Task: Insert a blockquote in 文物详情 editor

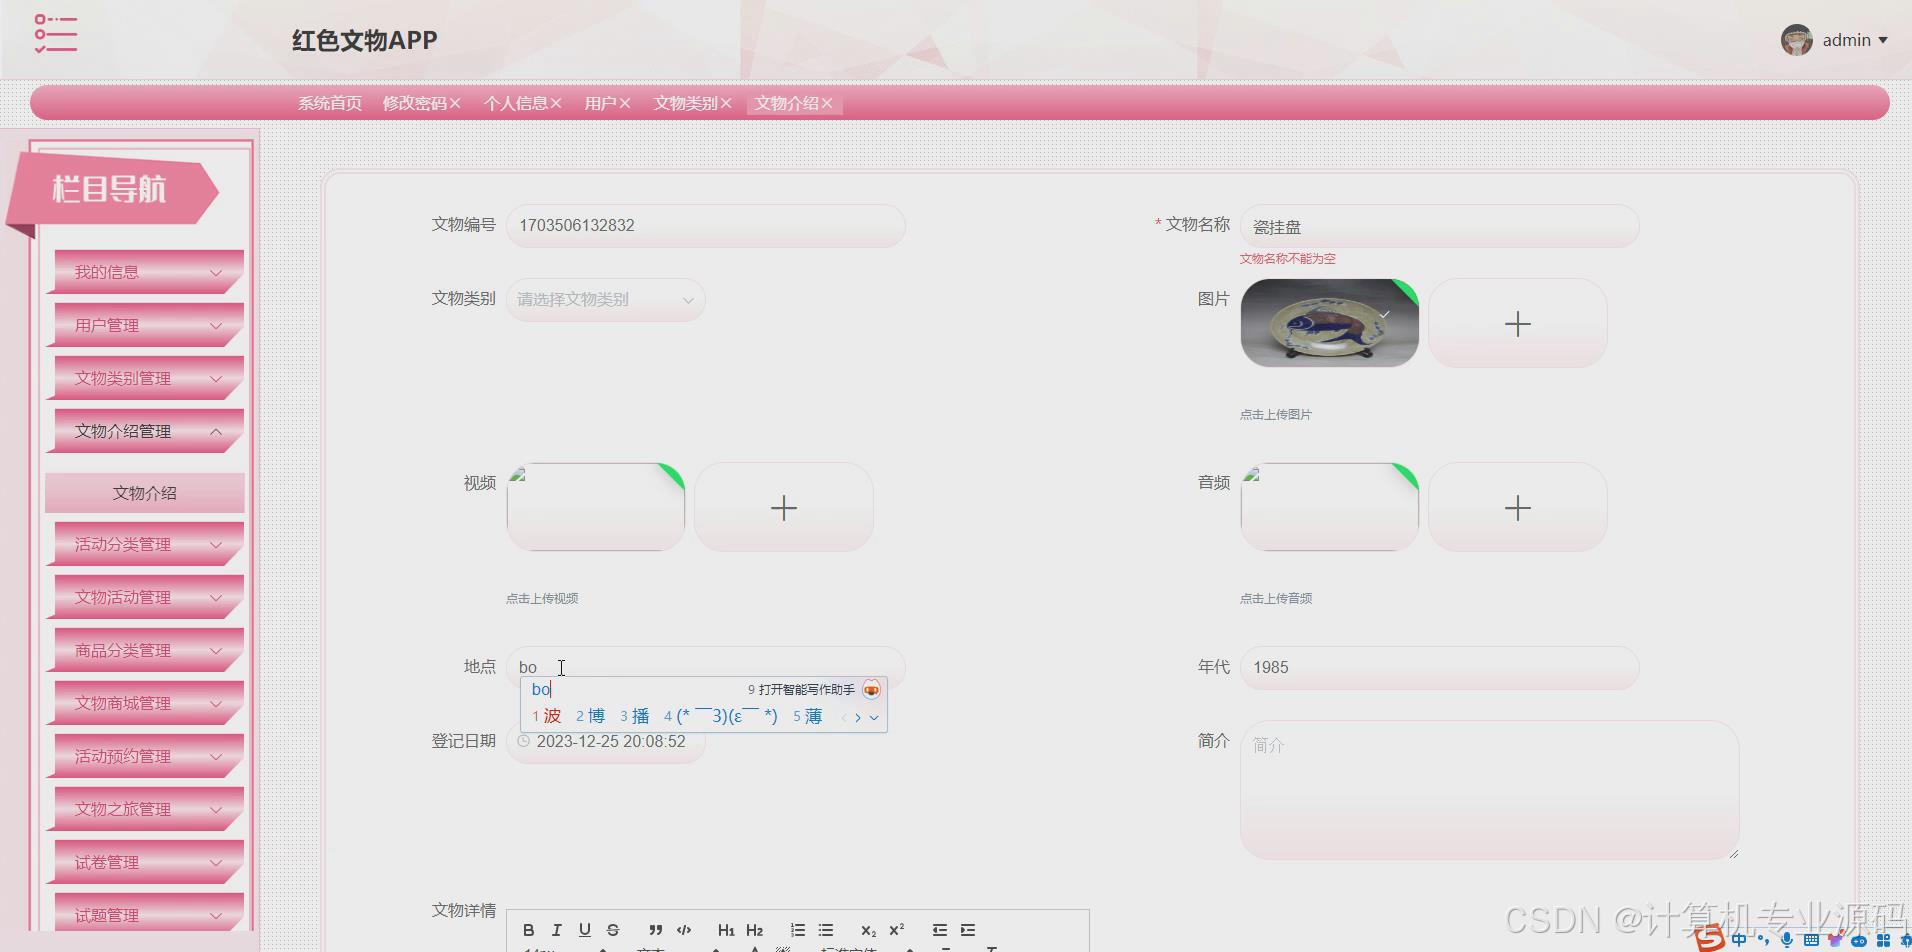Action: pos(656,930)
